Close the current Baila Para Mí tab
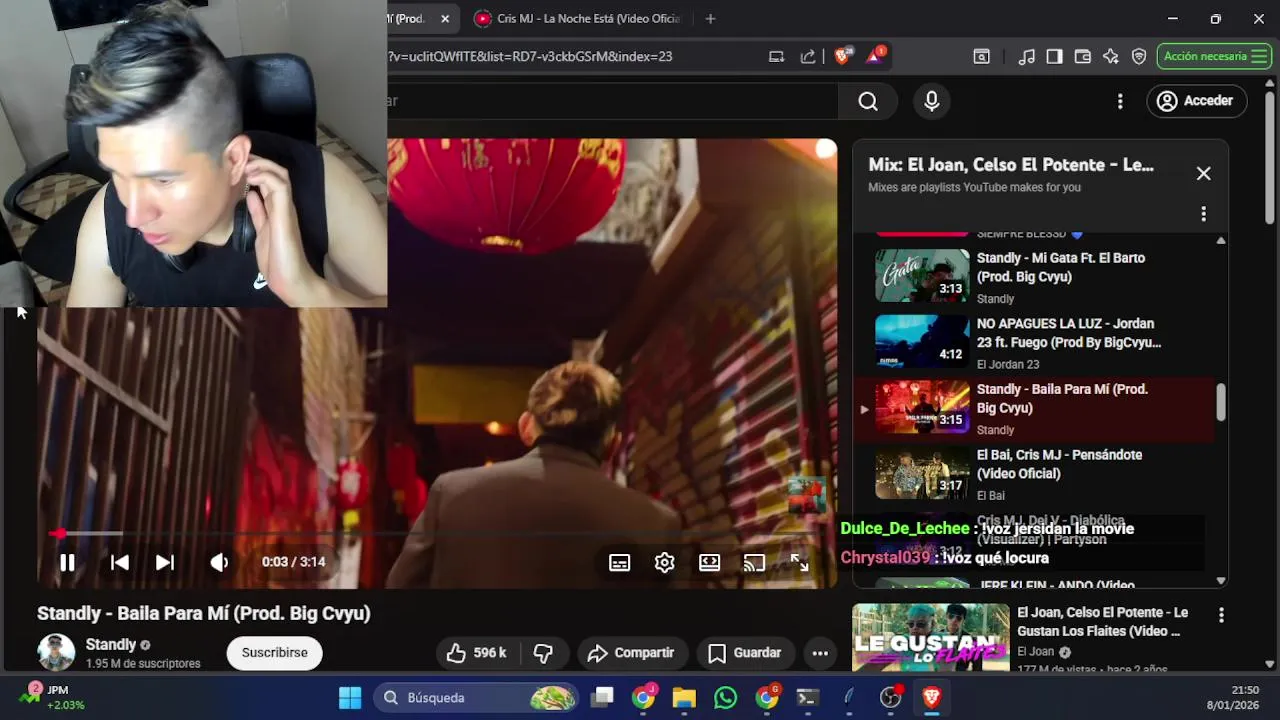Image resolution: width=1280 pixels, height=720 pixels. point(445,18)
